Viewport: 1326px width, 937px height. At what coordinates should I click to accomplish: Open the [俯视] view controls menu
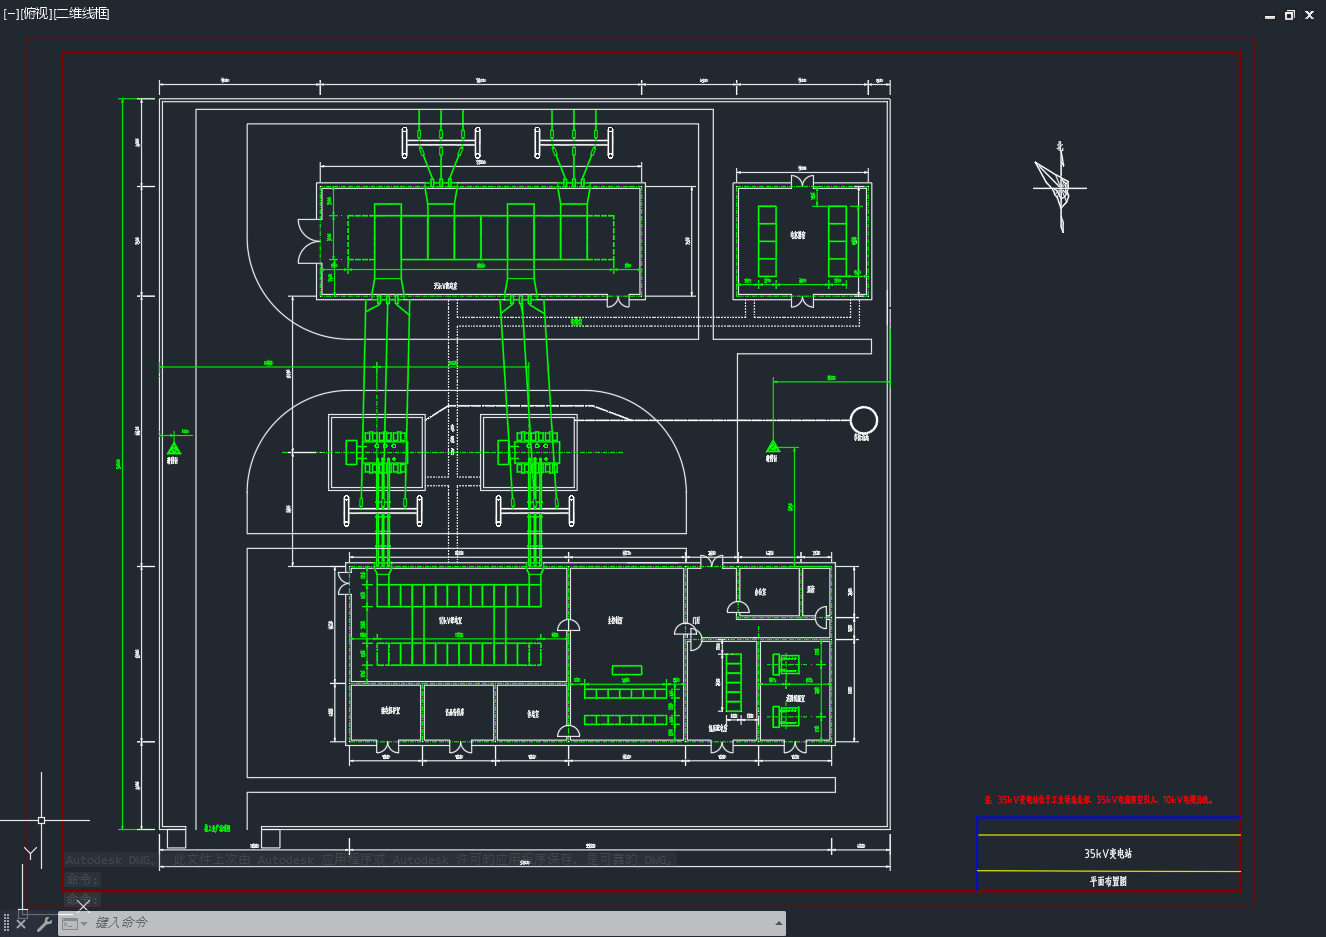(x=36, y=14)
